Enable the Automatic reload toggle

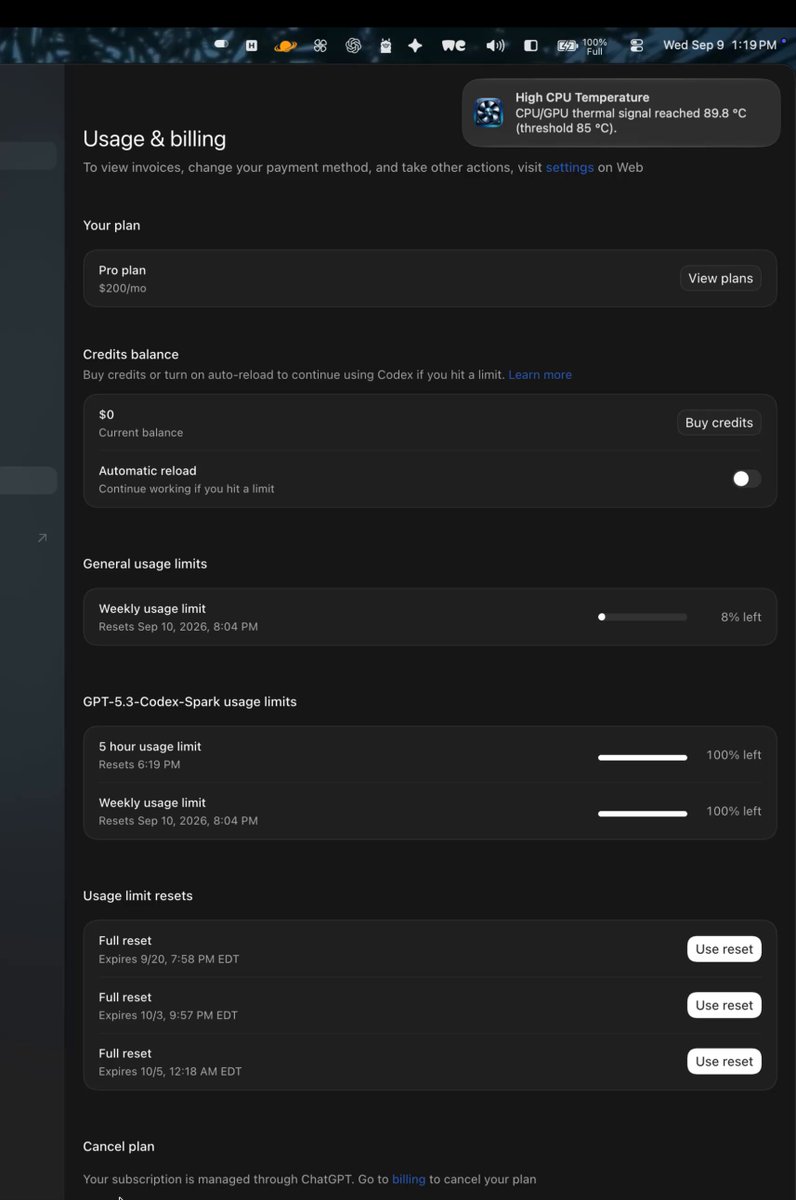point(746,479)
